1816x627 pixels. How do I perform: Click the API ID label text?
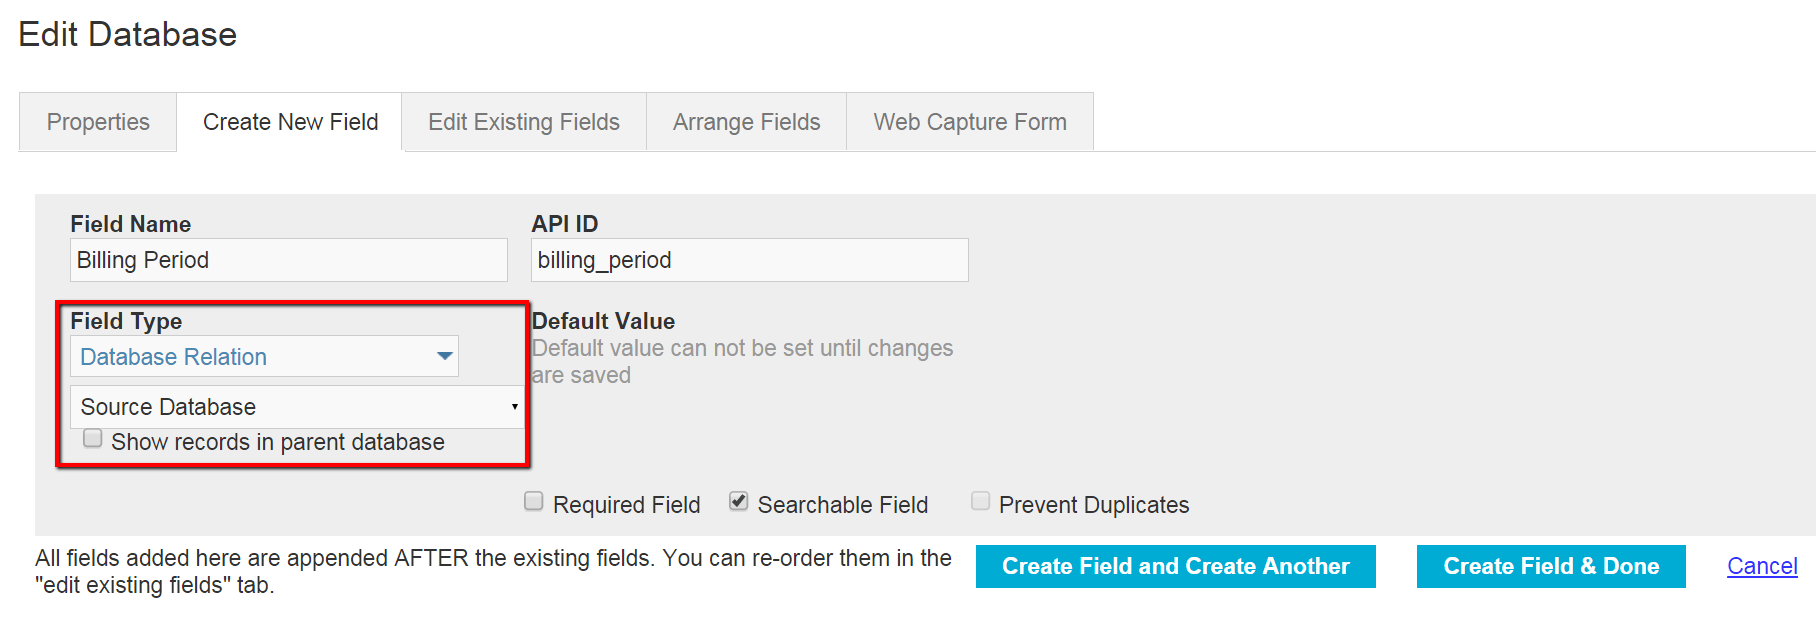point(564,224)
